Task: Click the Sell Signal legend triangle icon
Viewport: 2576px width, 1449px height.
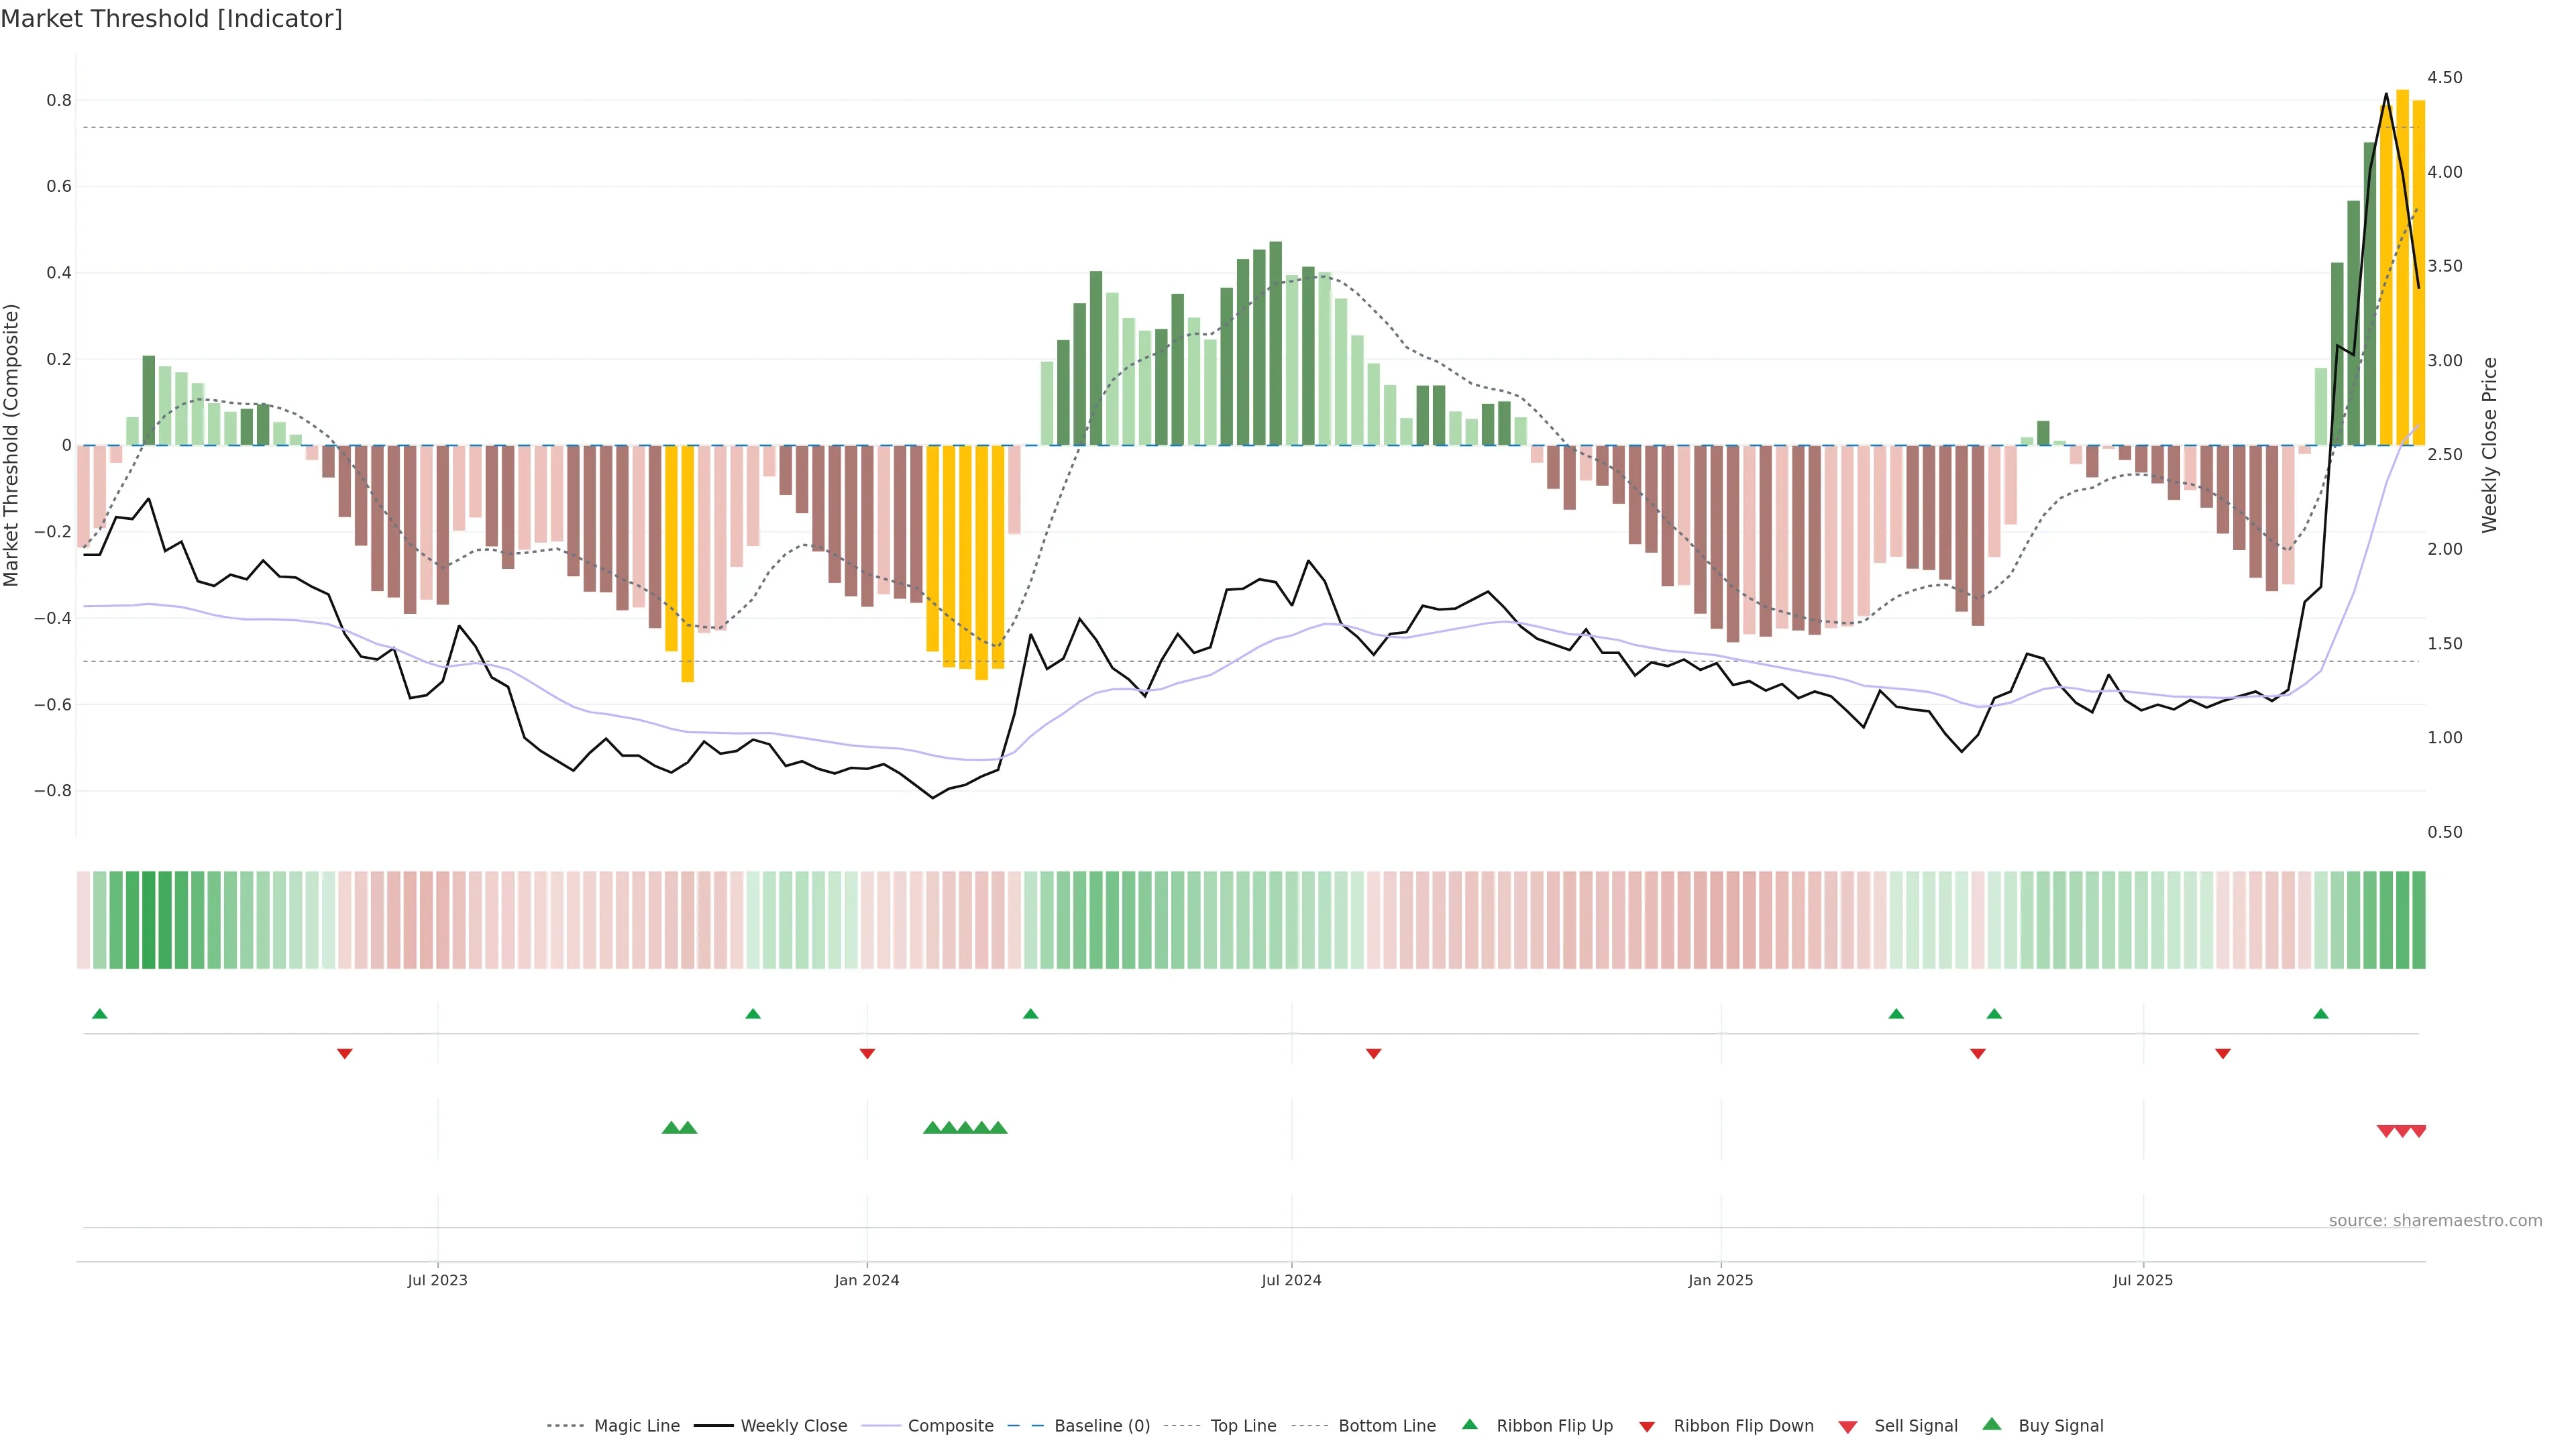Action: pyautogui.click(x=1847, y=1426)
